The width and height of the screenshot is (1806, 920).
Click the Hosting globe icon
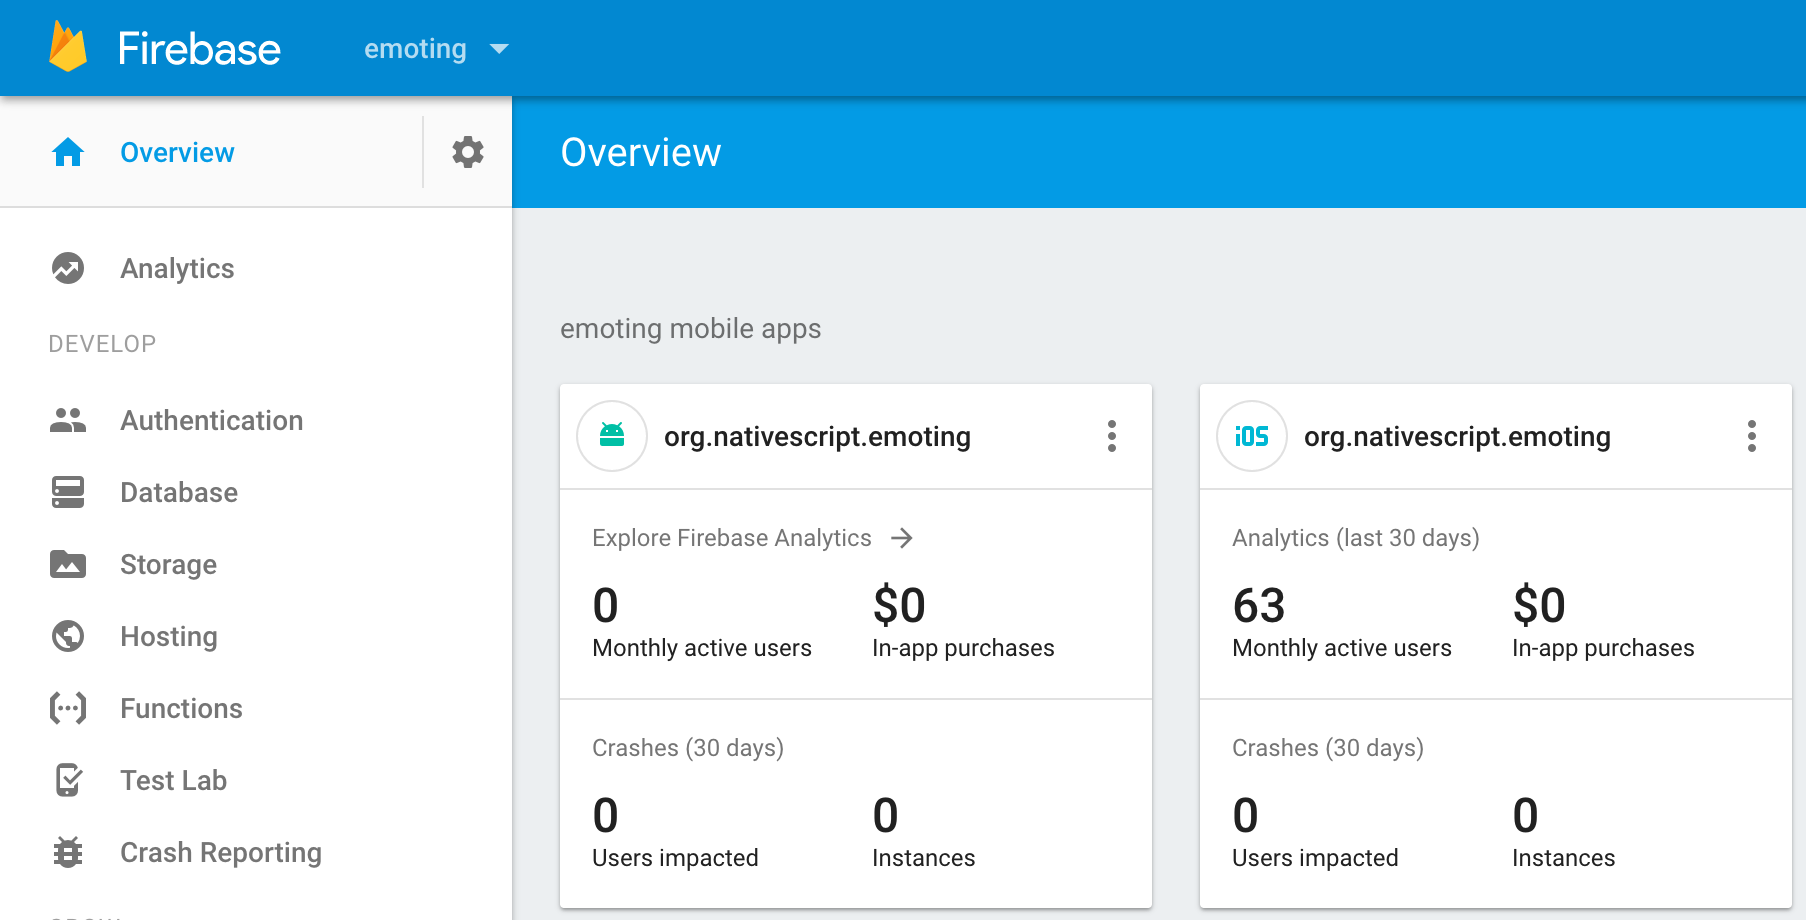[x=68, y=636]
